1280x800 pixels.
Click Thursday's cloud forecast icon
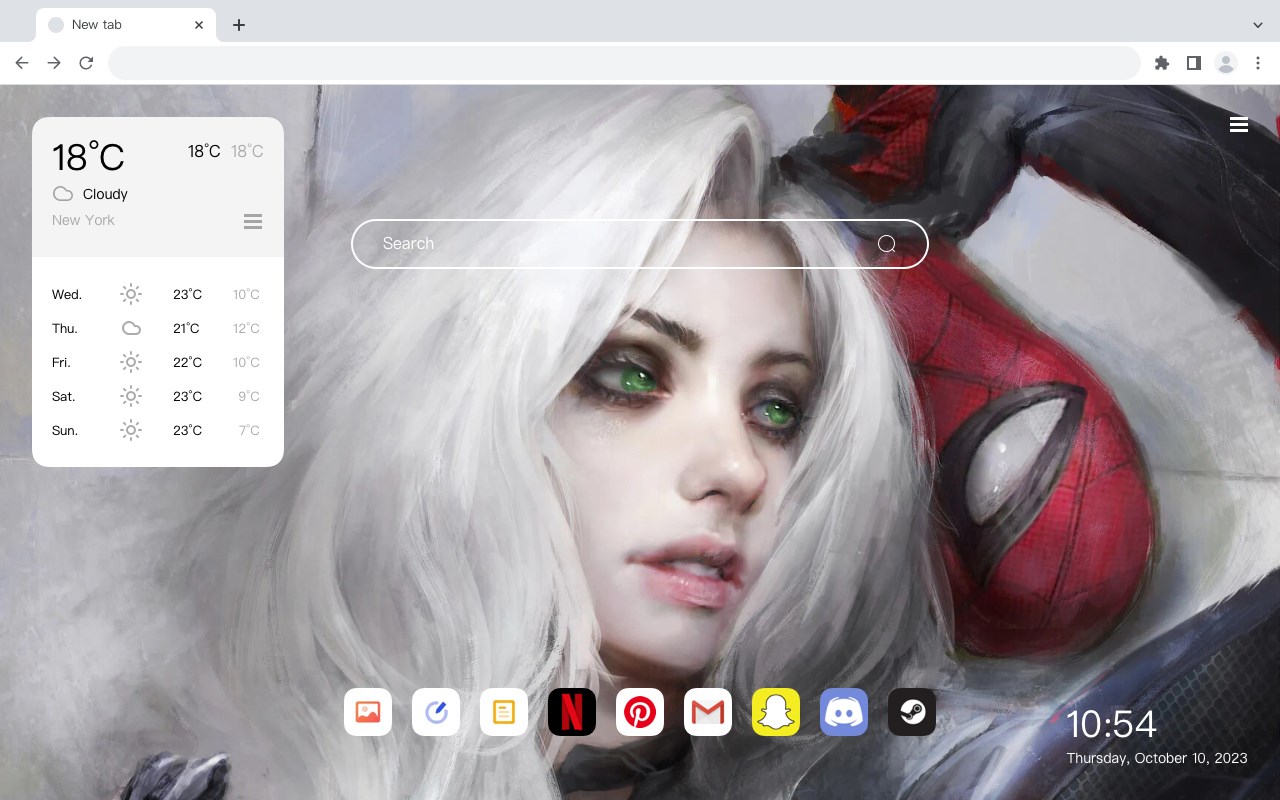[x=131, y=328]
